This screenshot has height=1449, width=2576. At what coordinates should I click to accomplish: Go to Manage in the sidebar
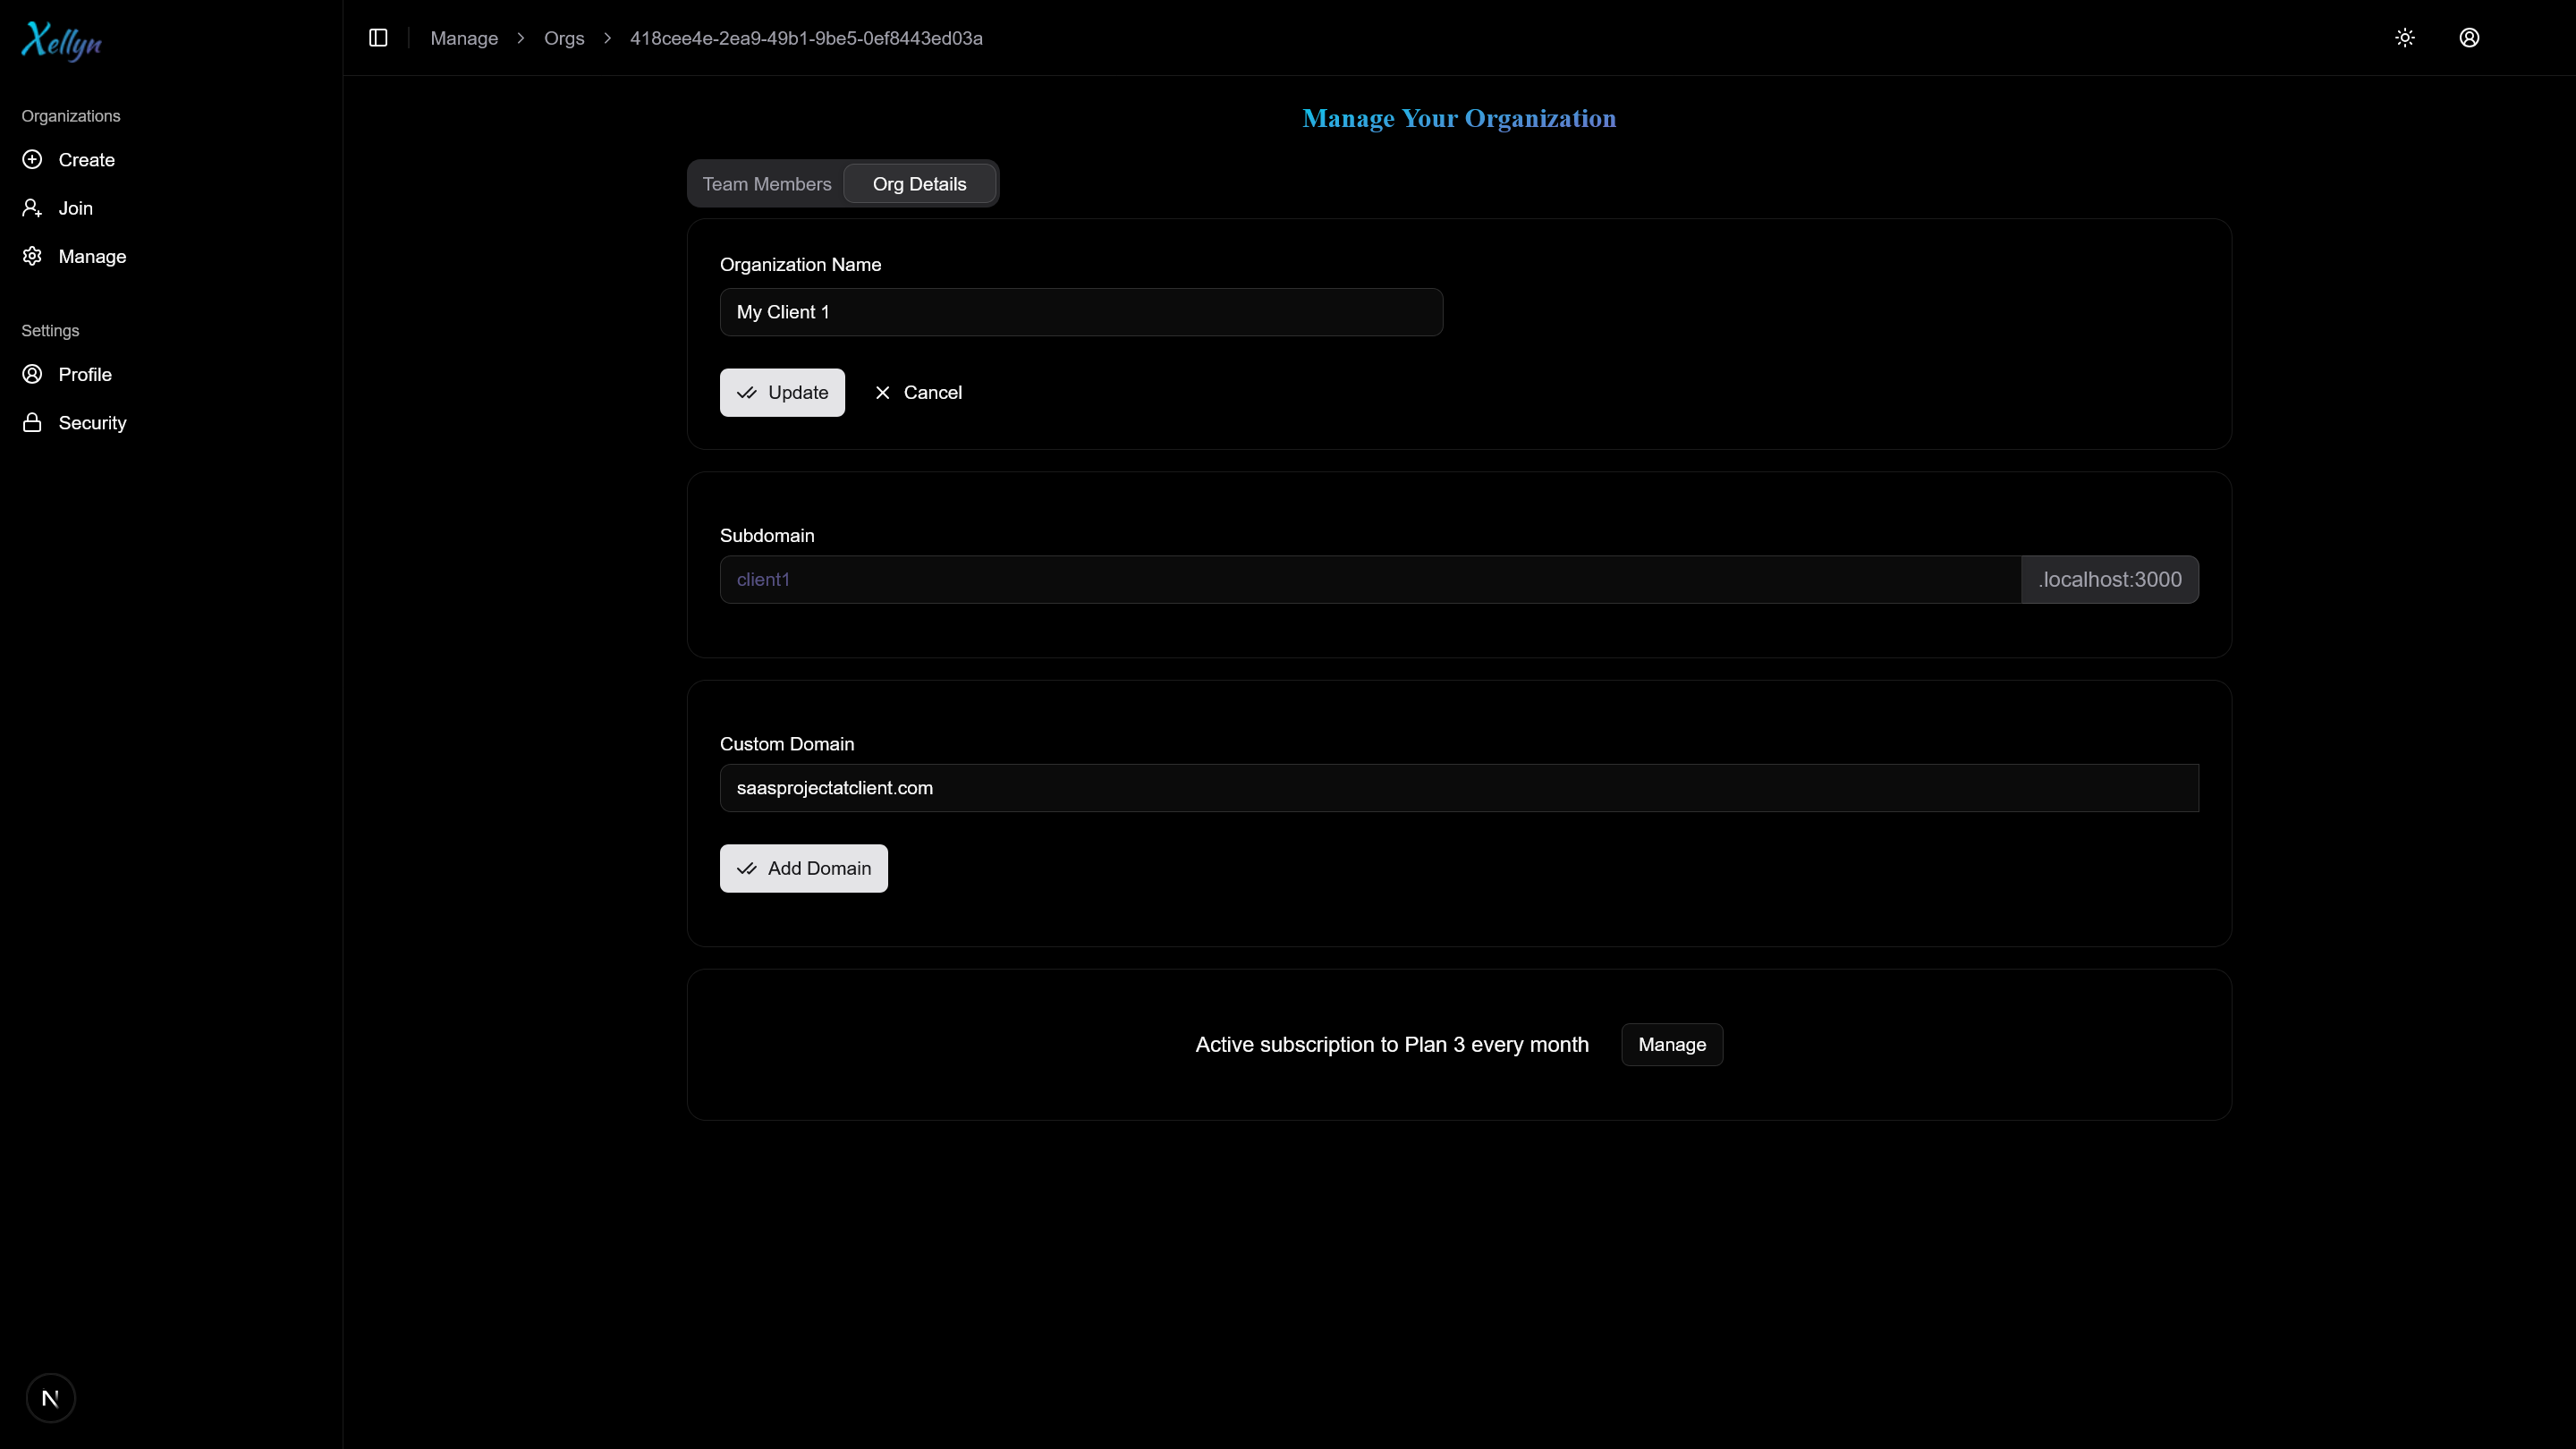point(92,256)
